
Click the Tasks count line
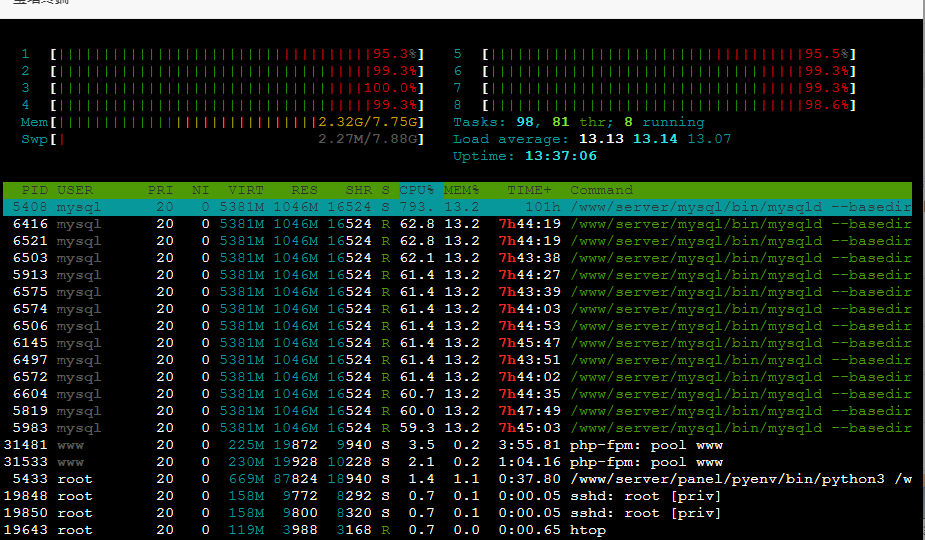tap(579, 122)
